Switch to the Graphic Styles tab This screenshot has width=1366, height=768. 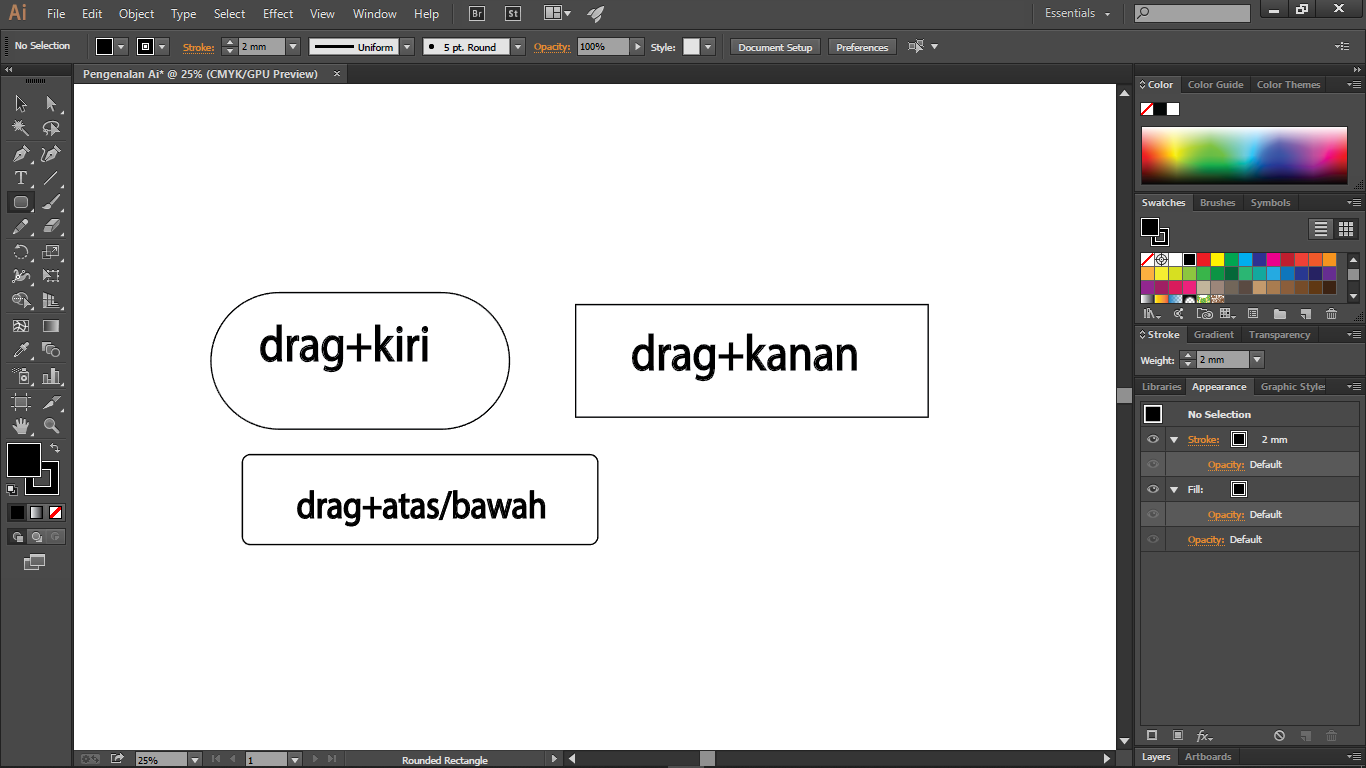tap(1292, 387)
